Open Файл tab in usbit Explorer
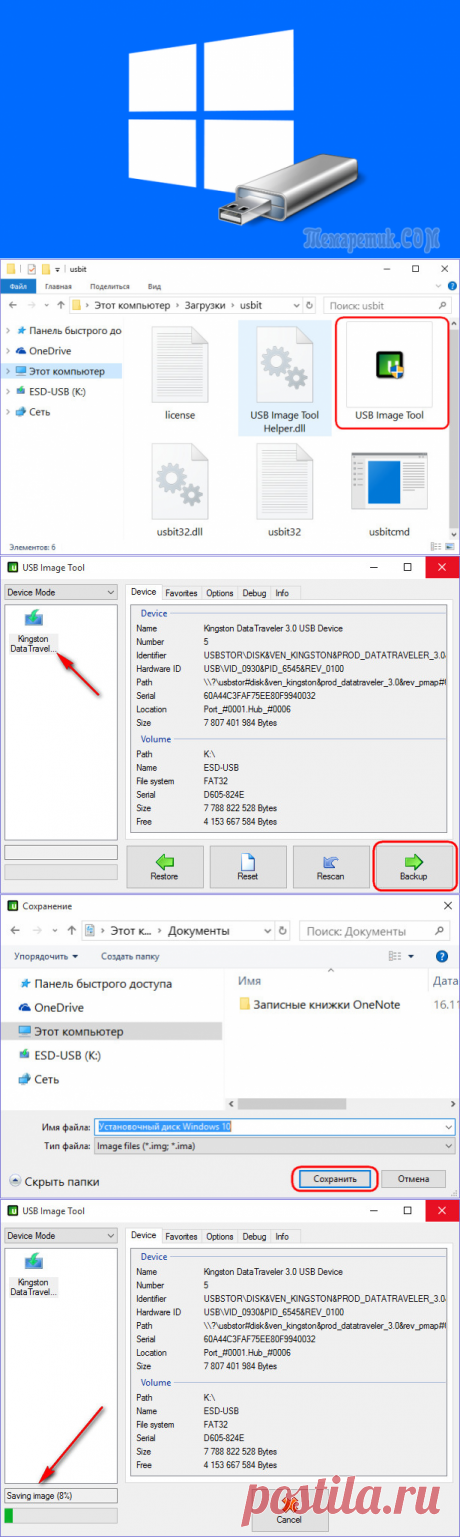 (x=17, y=286)
